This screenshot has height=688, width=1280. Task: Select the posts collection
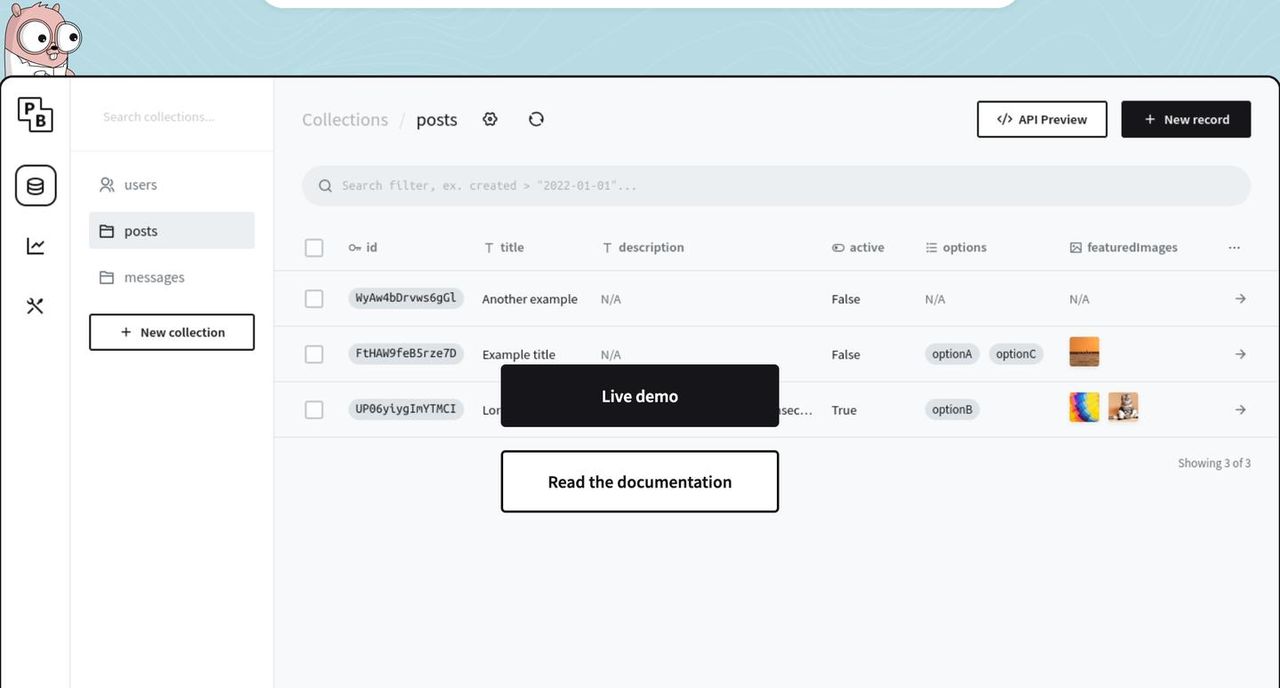172,231
